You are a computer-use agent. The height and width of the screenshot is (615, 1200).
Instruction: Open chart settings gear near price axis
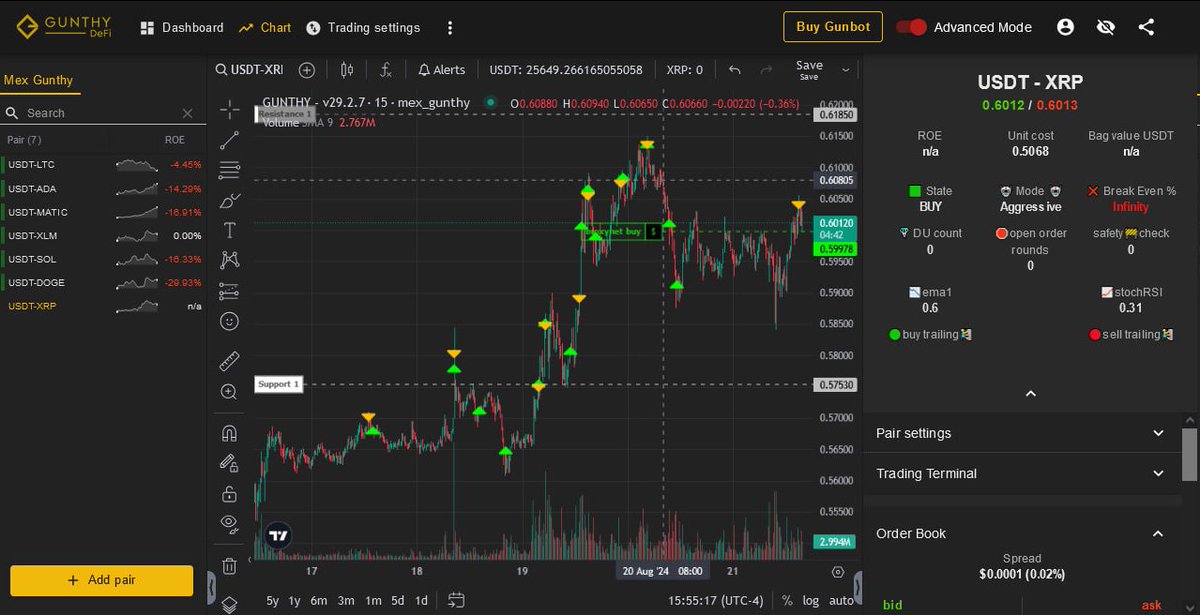tap(837, 572)
